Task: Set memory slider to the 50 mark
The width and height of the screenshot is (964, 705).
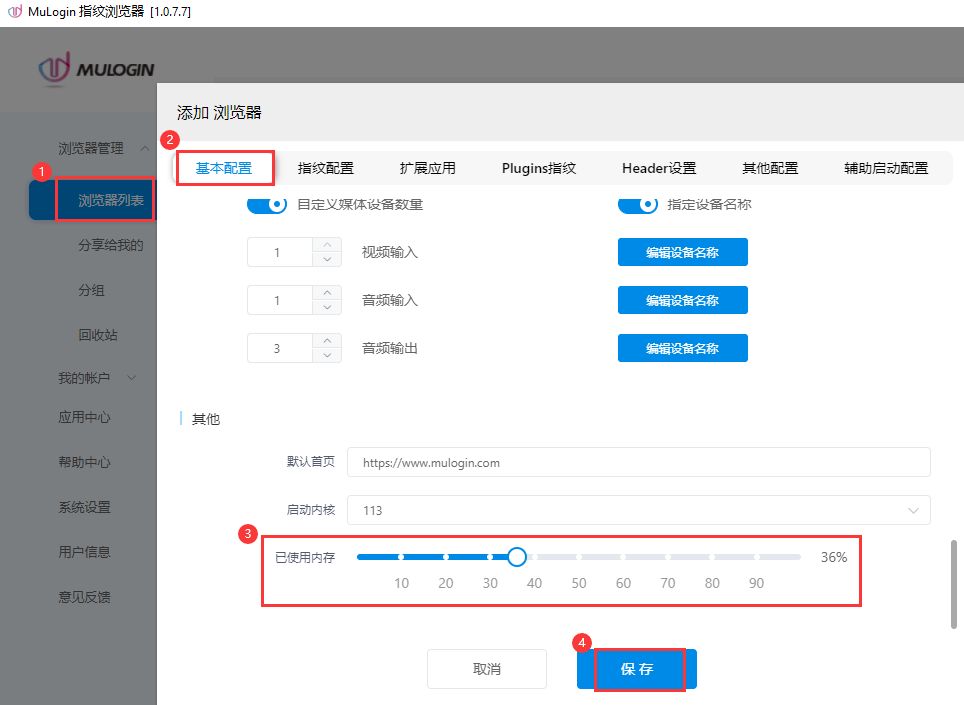Action: (579, 557)
